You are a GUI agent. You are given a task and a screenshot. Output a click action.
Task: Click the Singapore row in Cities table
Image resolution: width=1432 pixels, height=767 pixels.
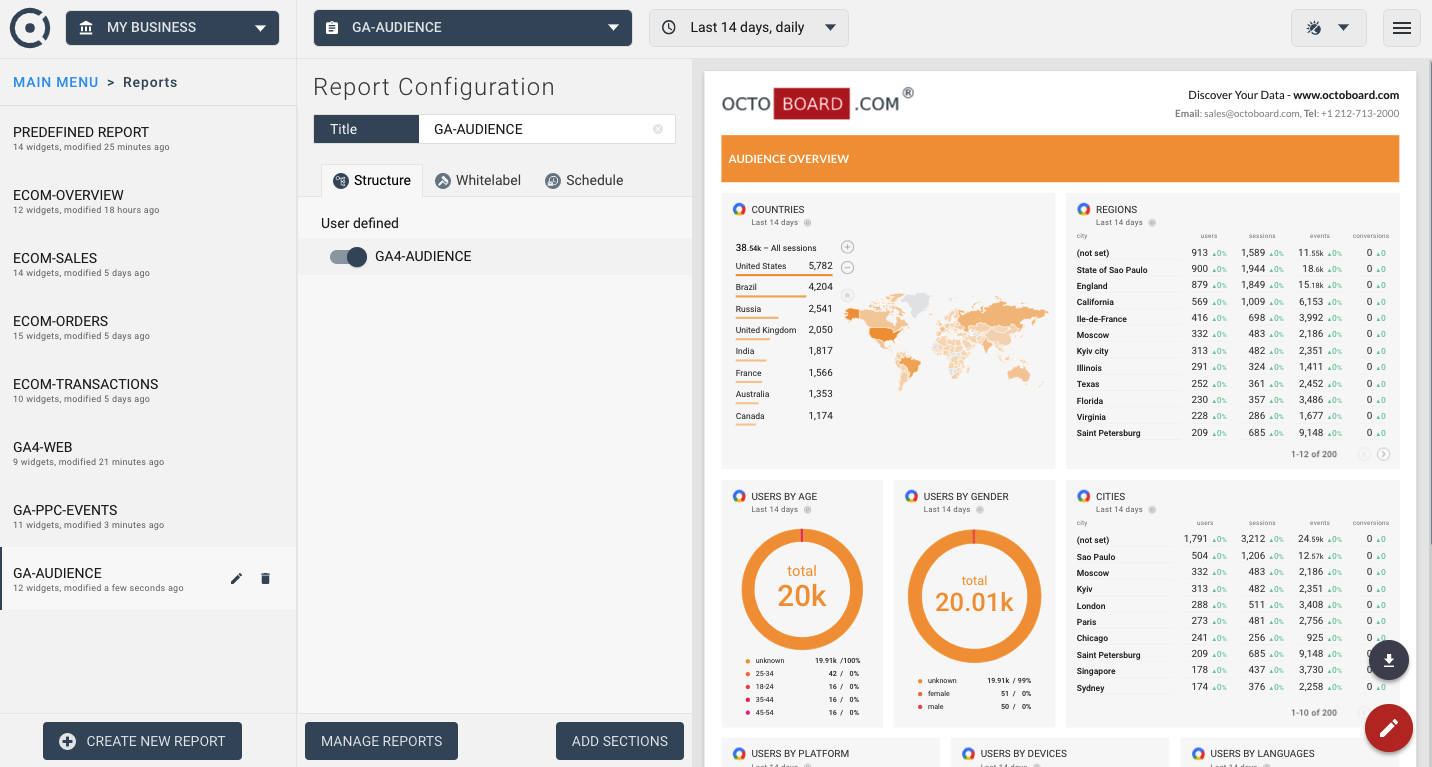tap(1232, 671)
